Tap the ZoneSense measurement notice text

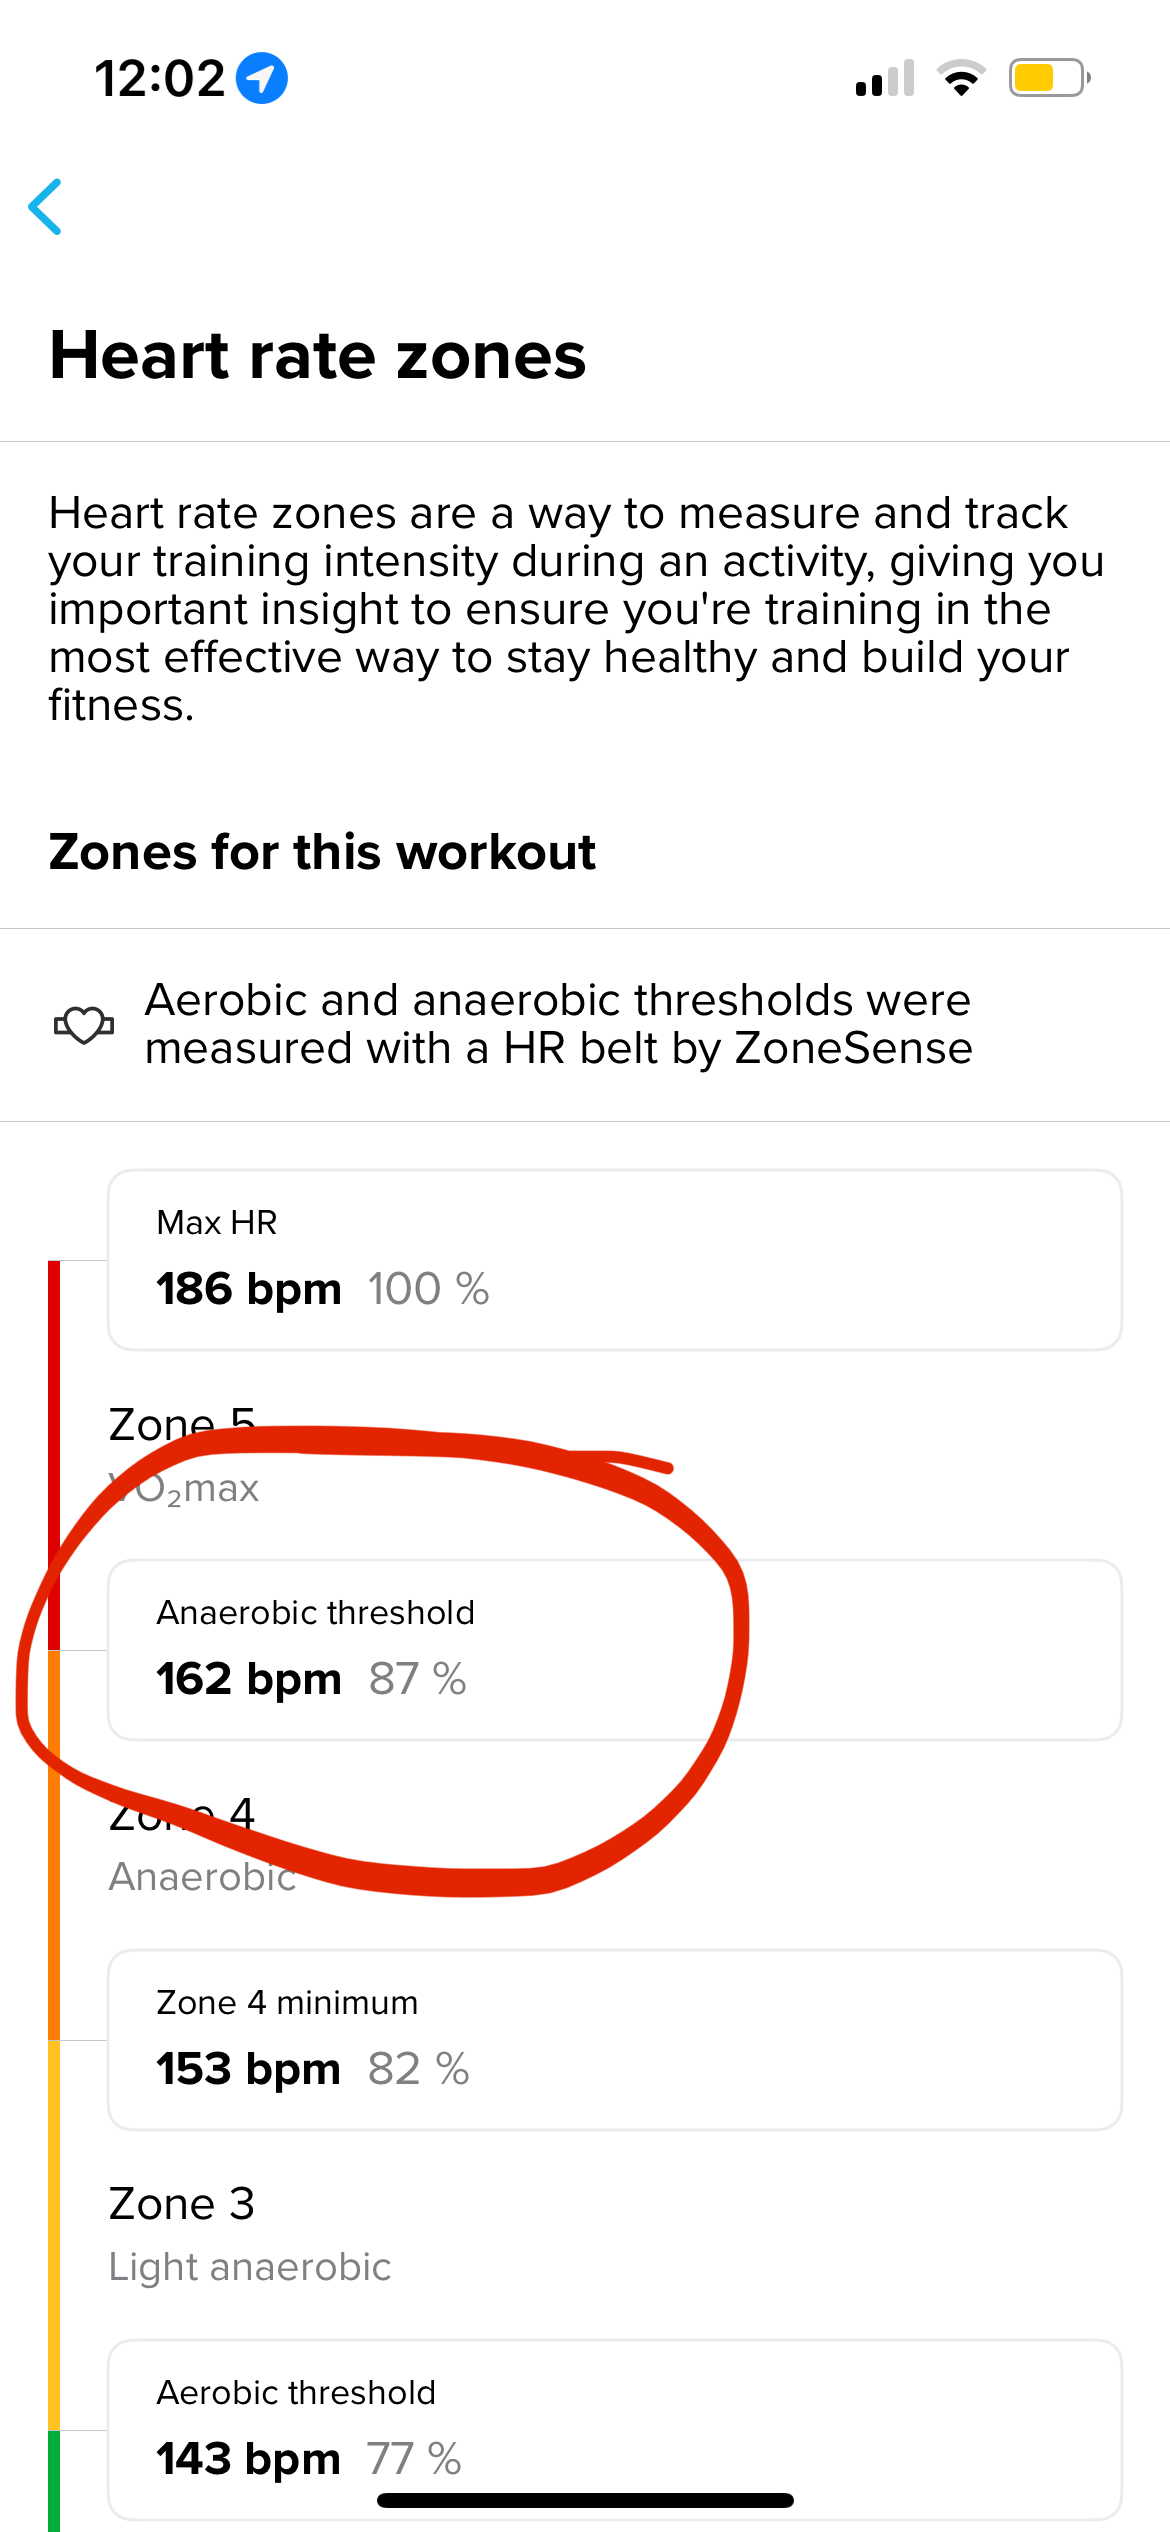click(x=558, y=1024)
